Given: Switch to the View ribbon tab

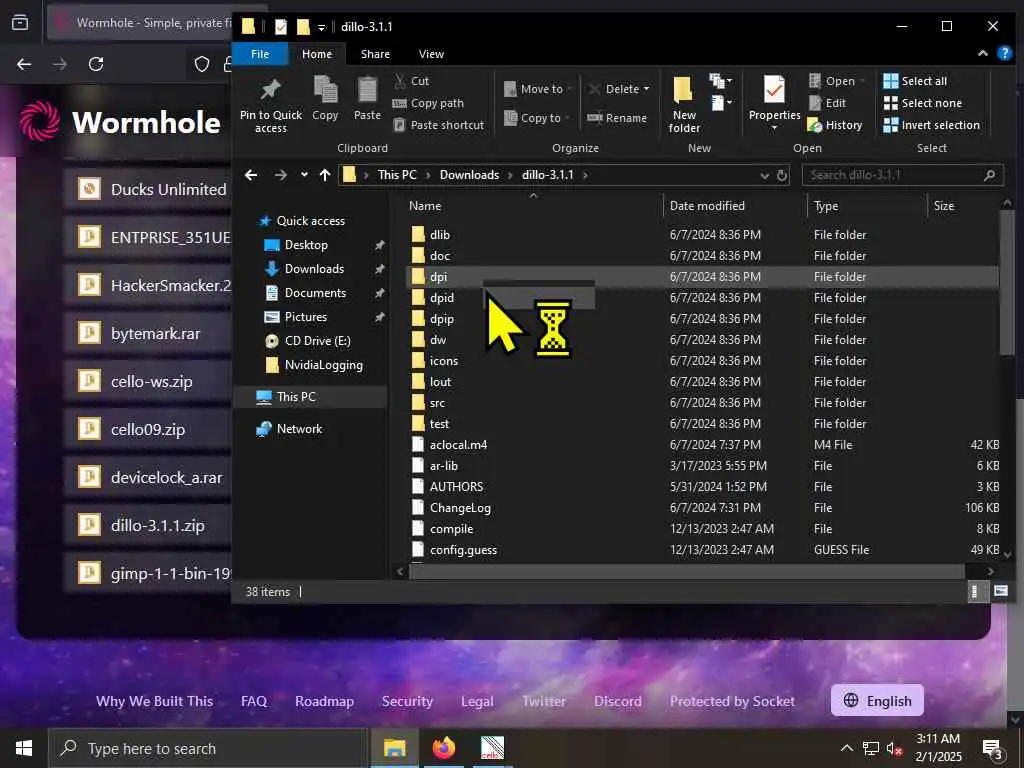Looking at the screenshot, I should 431,54.
